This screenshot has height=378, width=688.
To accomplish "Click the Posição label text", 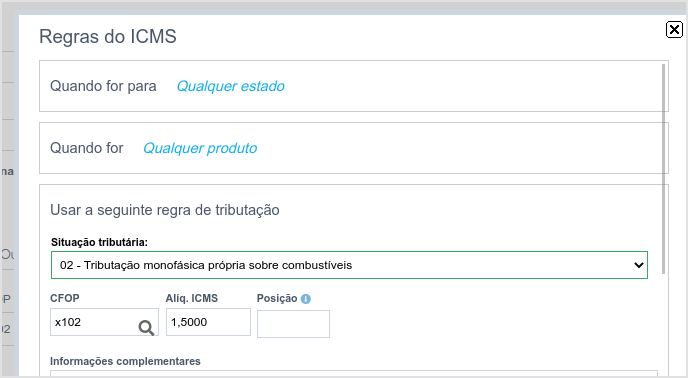I will coord(277,299).
